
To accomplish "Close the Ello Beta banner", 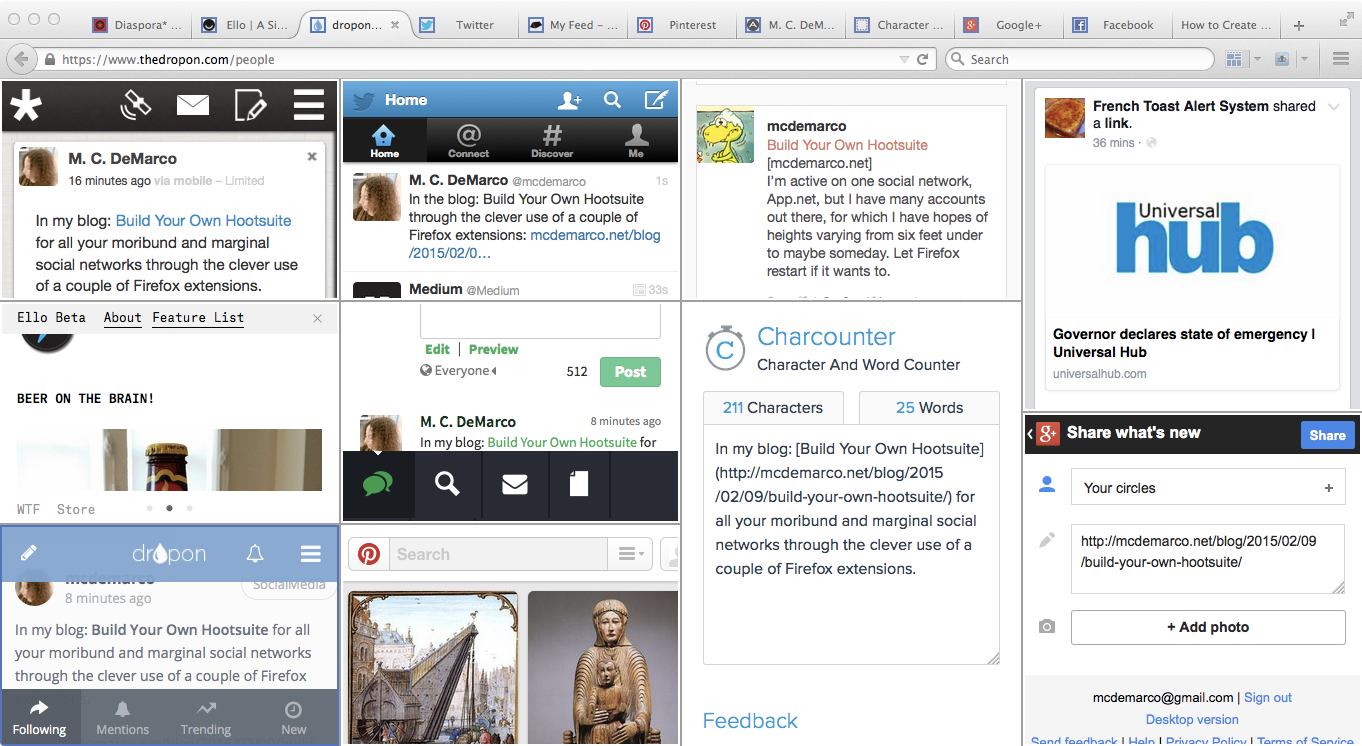I will pyautogui.click(x=317, y=318).
